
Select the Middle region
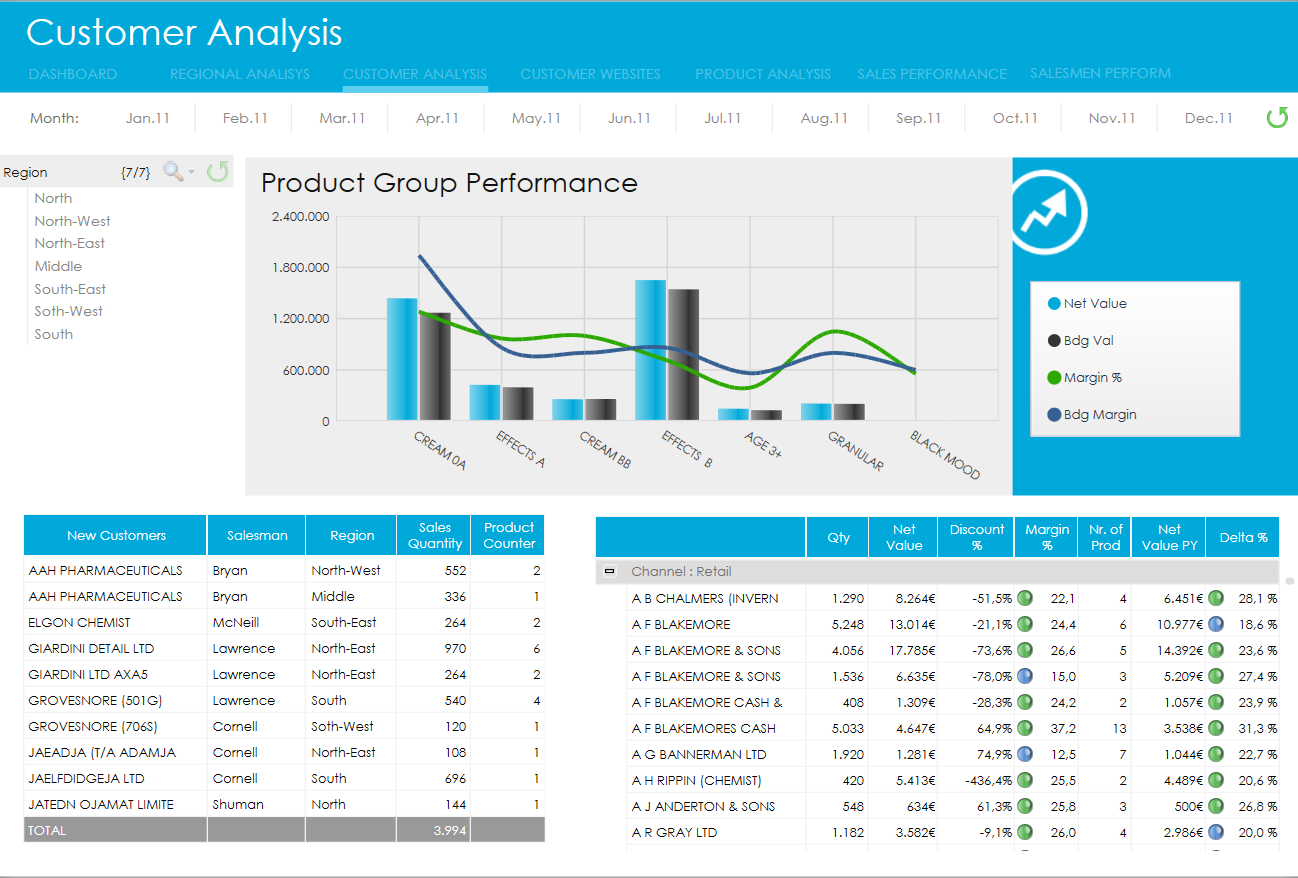[58, 266]
